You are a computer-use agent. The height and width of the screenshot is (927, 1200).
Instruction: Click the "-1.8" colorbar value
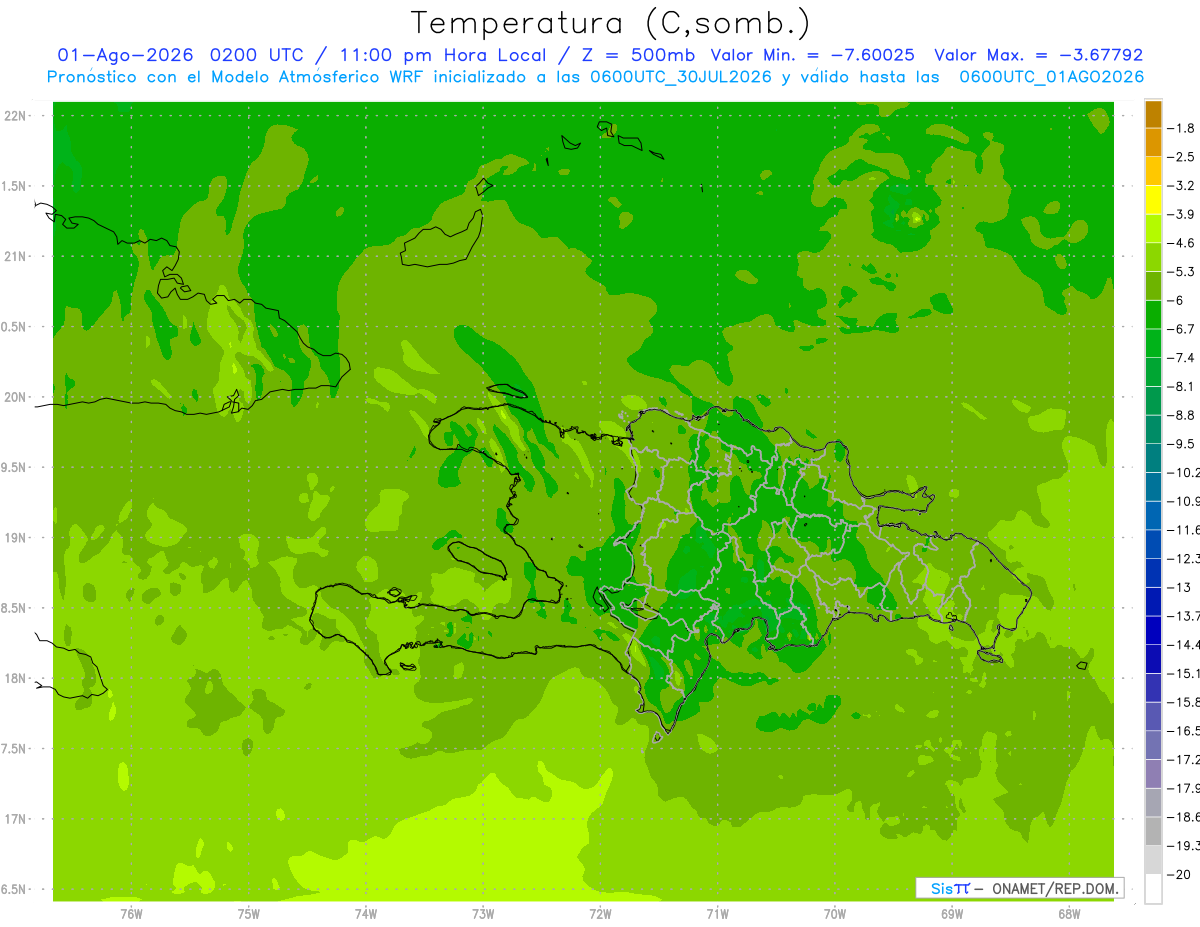pyautogui.click(x=1180, y=128)
